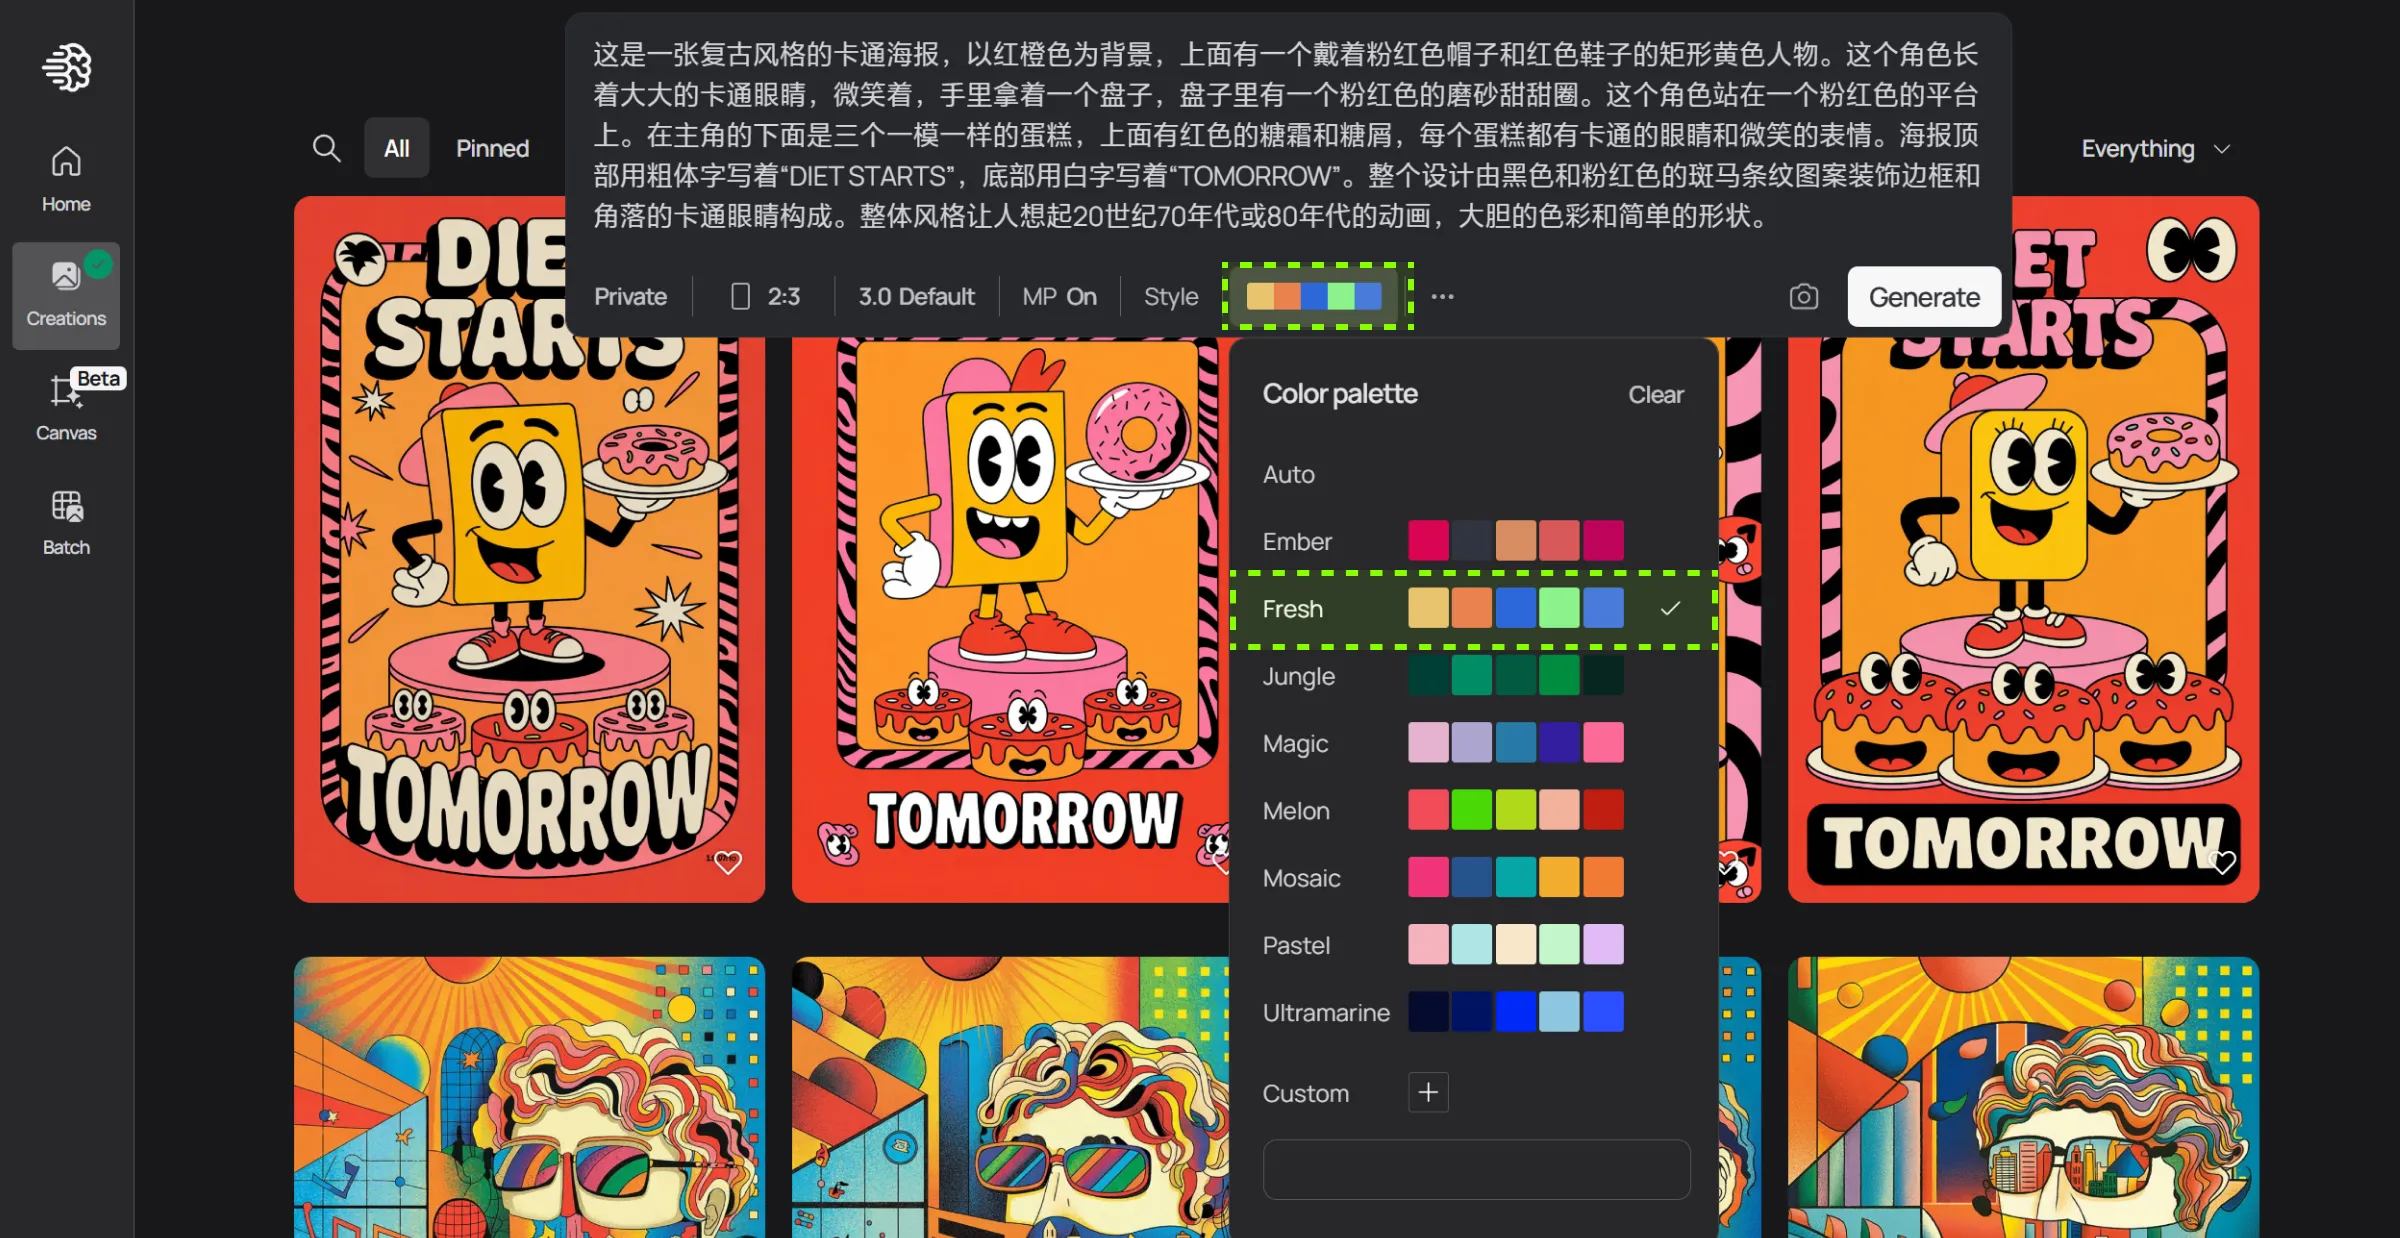This screenshot has width=2400, height=1238.
Task: Choose the Ember color palette
Action: click(1473, 541)
